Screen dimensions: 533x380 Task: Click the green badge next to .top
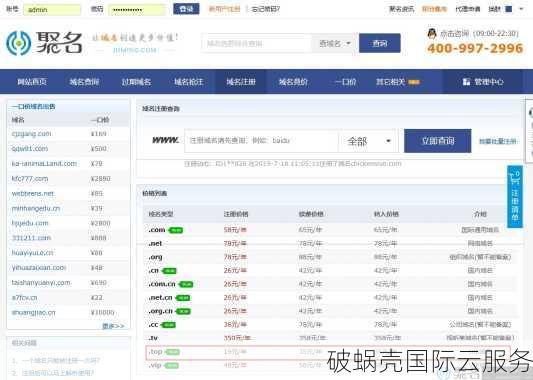[x=172, y=352]
